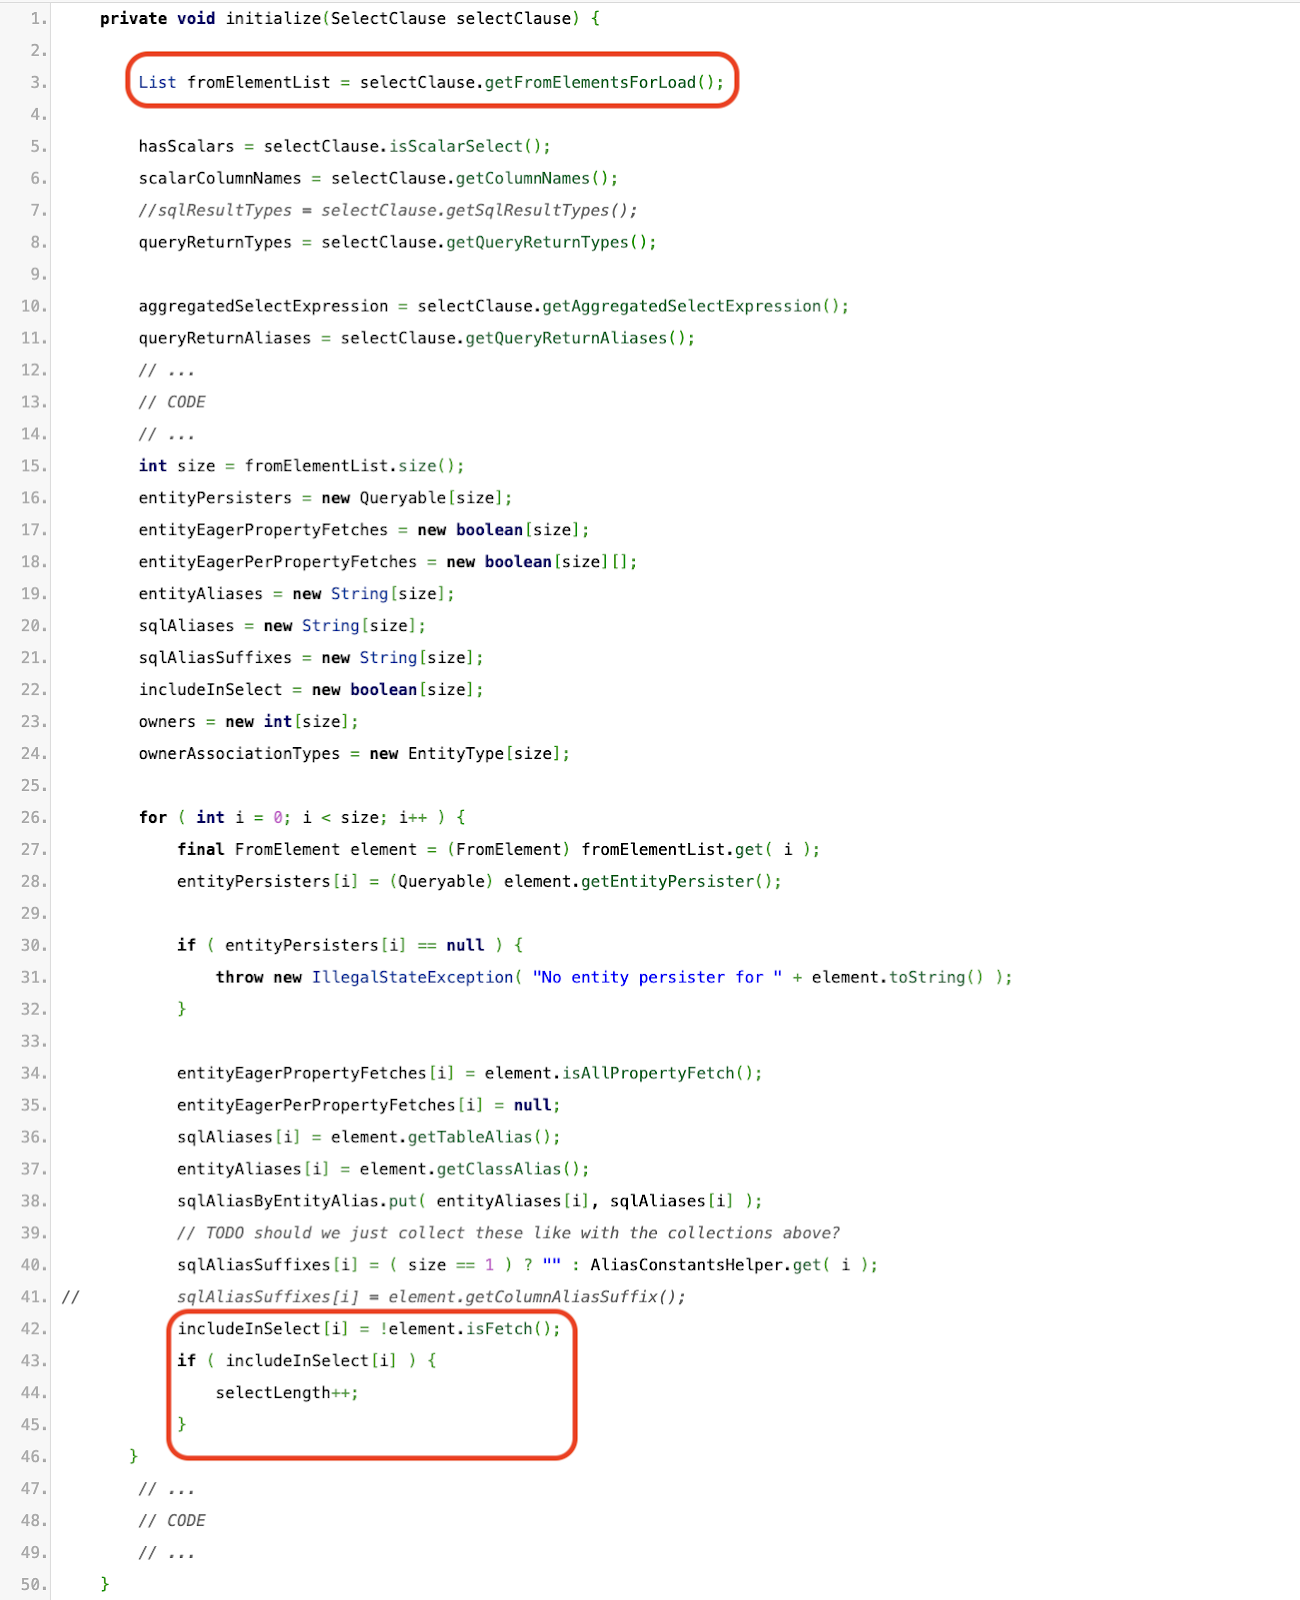Click the 'initialize' method name
The width and height of the screenshot is (1300, 1600).
(x=273, y=18)
